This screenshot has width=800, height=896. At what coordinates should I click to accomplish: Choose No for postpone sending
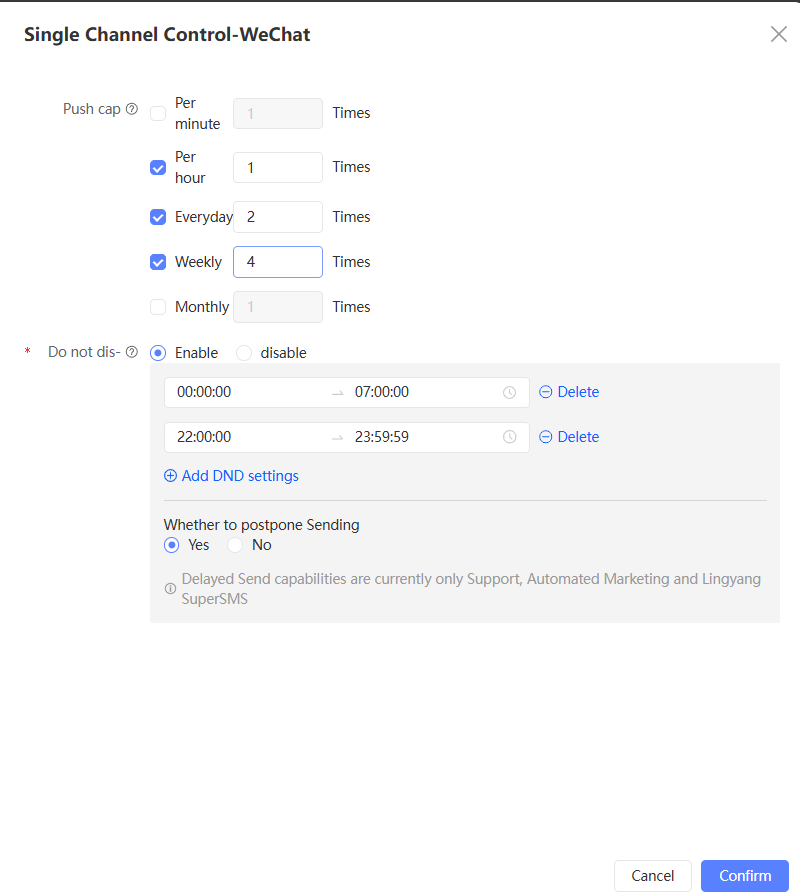(235, 545)
